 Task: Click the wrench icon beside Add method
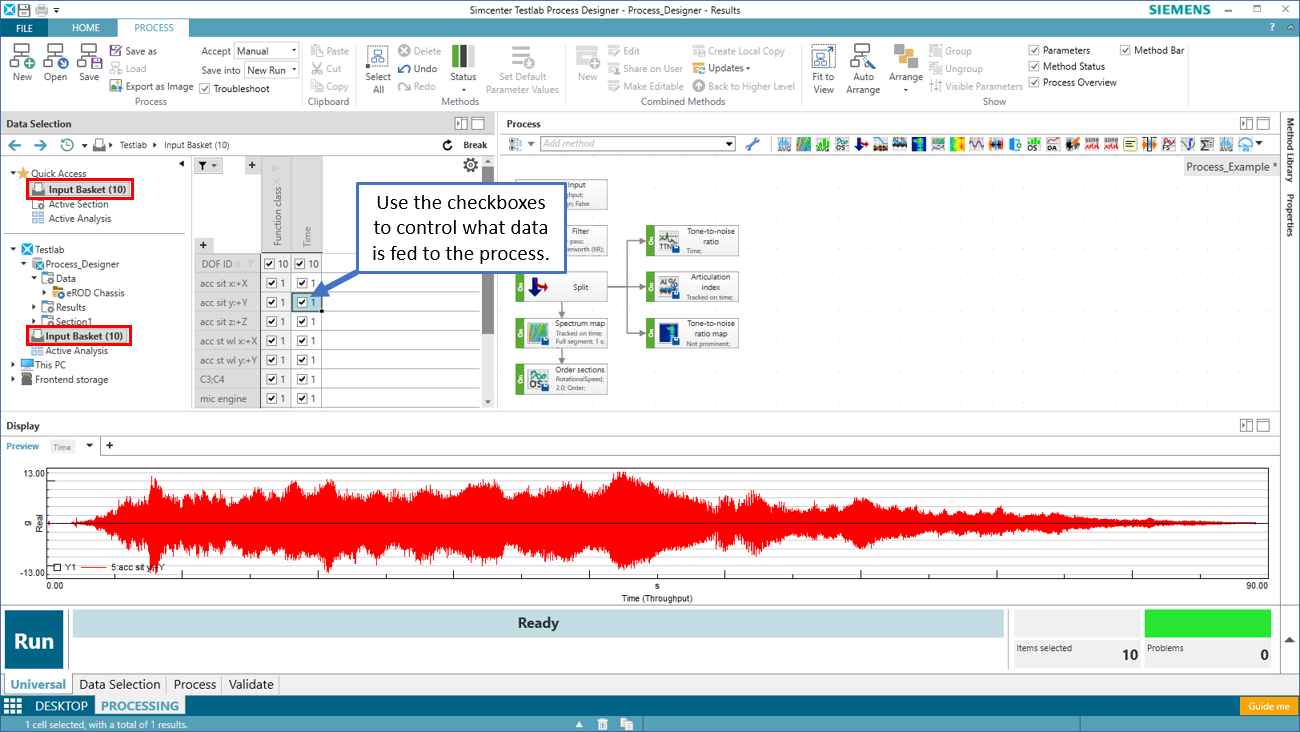(x=752, y=144)
